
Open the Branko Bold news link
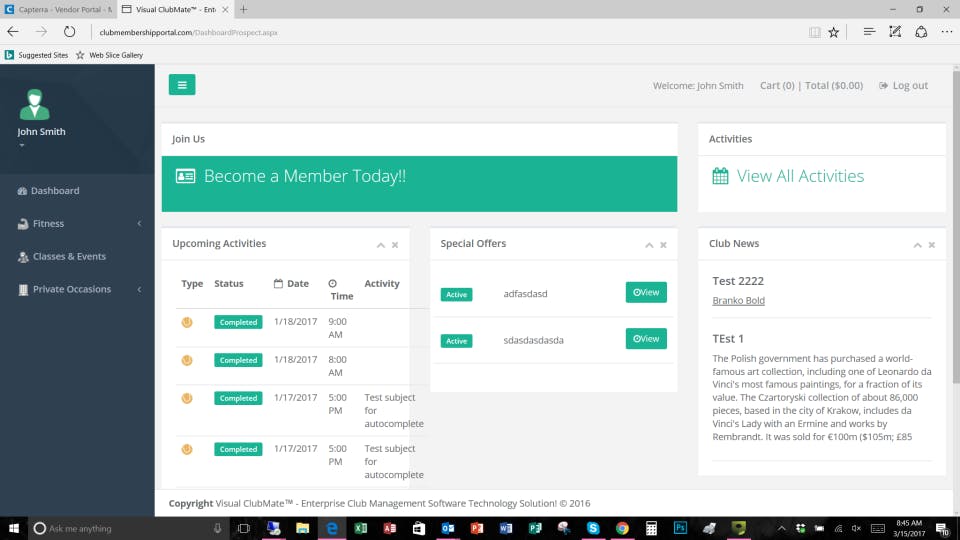click(738, 301)
